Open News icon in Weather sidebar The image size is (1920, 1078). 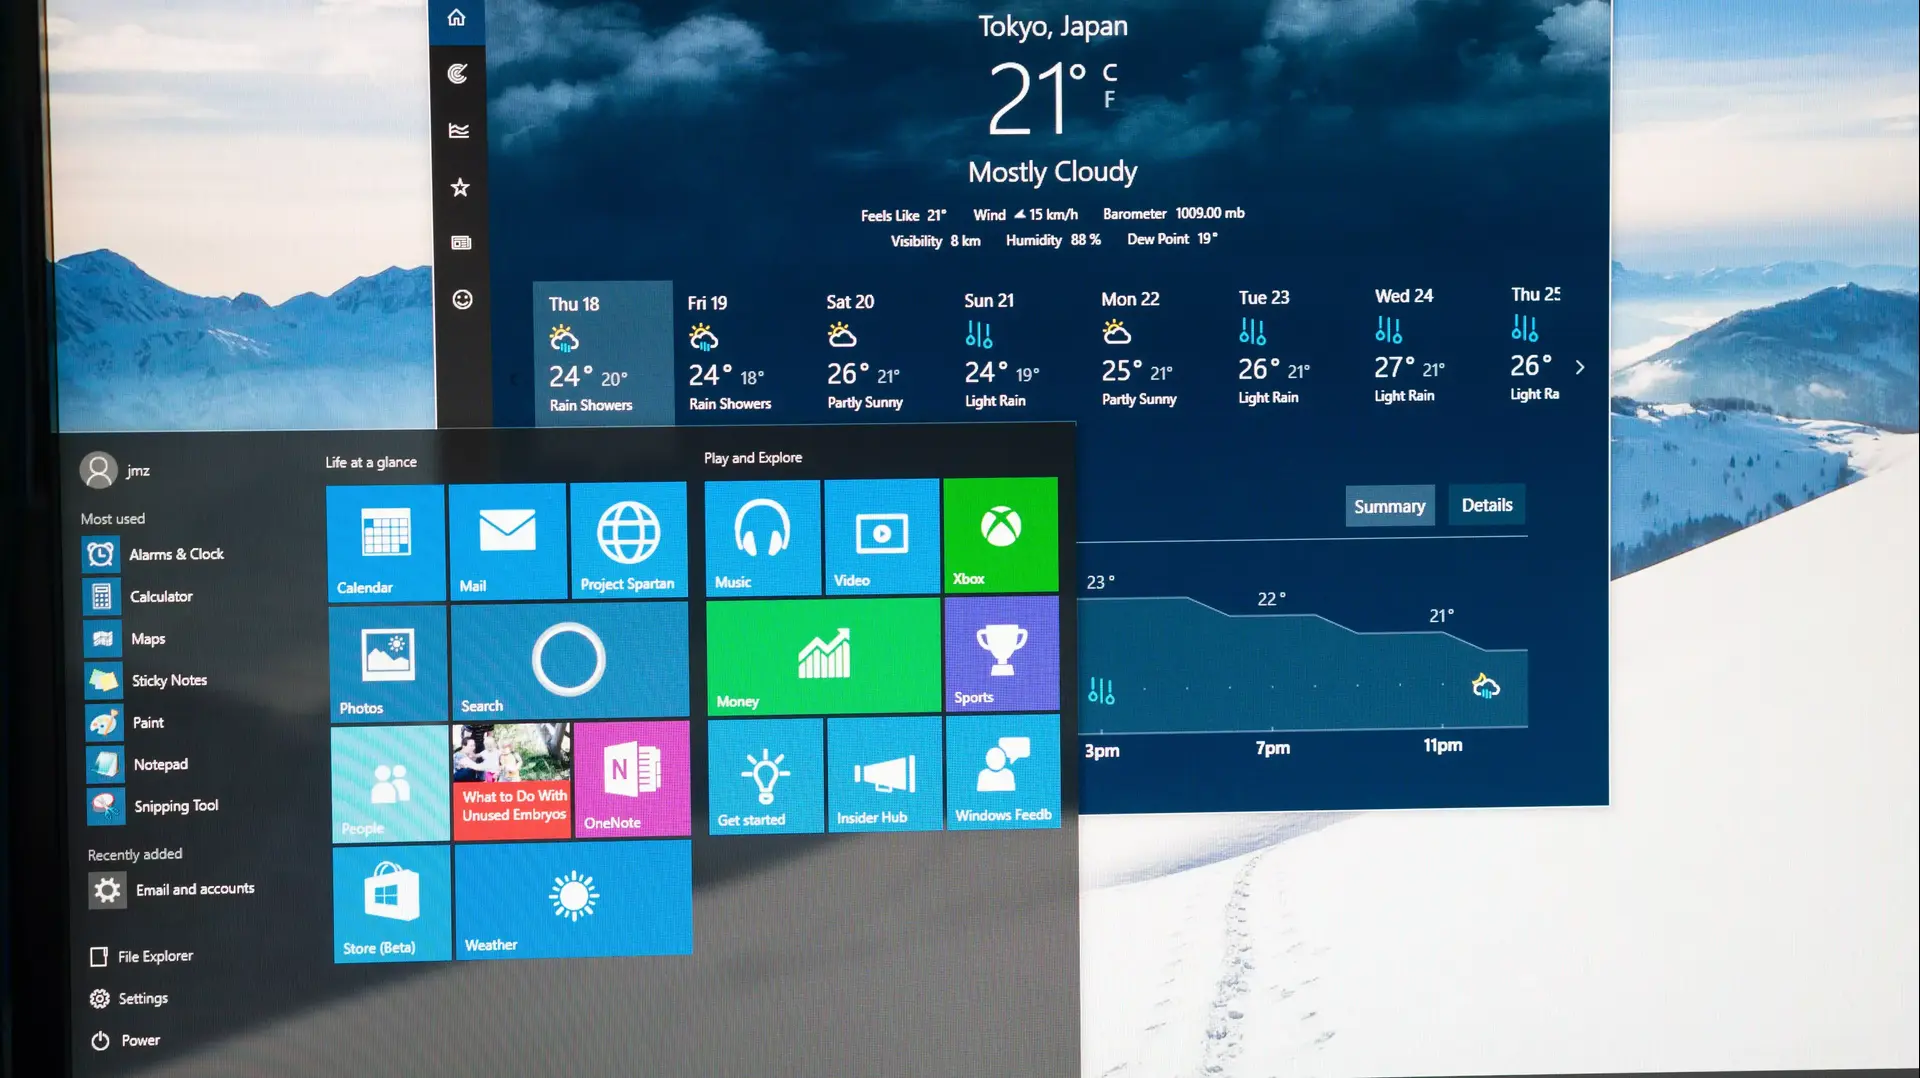point(461,243)
